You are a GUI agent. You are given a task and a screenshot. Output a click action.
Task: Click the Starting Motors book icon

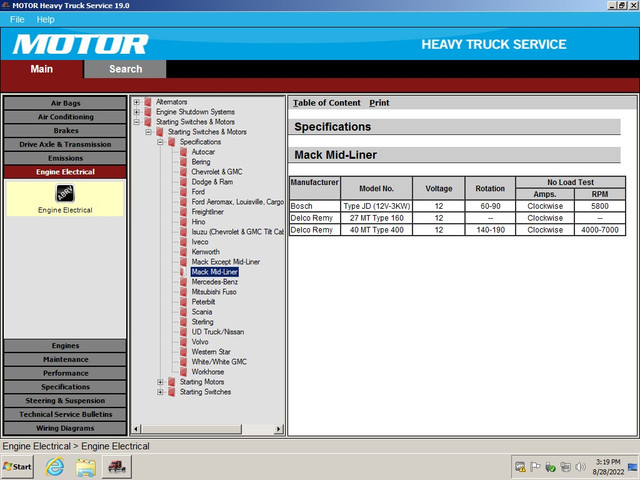(x=171, y=382)
